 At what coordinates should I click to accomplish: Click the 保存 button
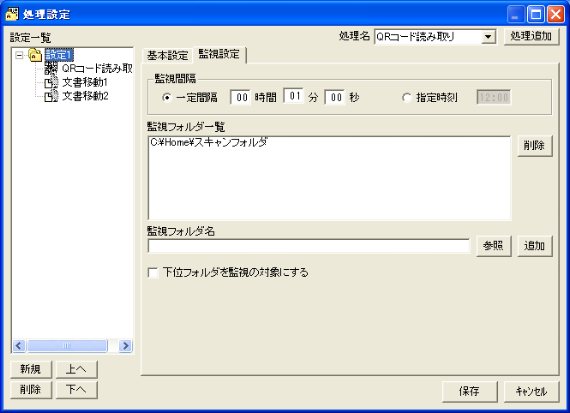pos(469,391)
